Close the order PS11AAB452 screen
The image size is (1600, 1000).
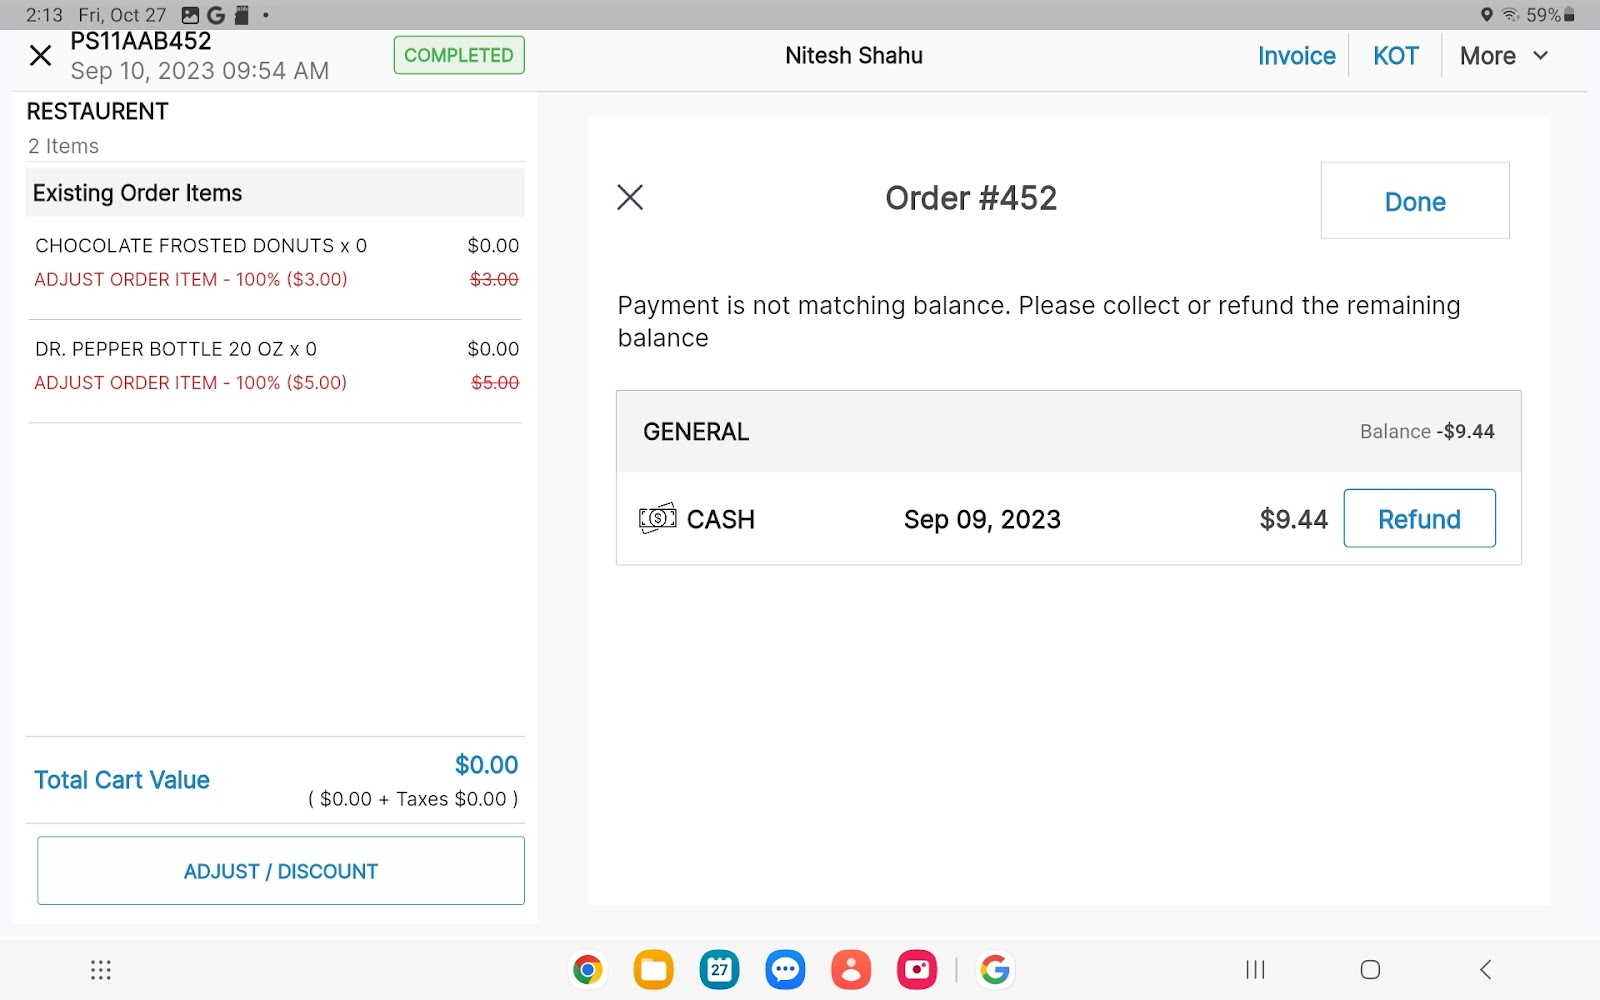(40, 56)
